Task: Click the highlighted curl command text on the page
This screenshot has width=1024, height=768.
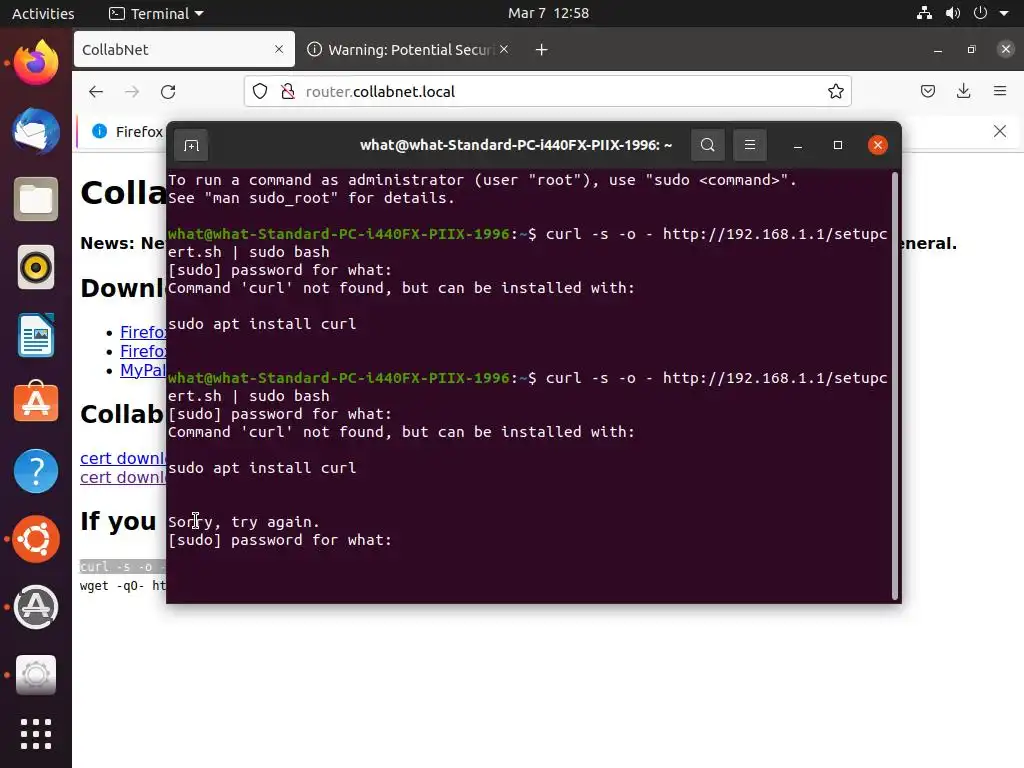Action: pyautogui.click(x=123, y=566)
